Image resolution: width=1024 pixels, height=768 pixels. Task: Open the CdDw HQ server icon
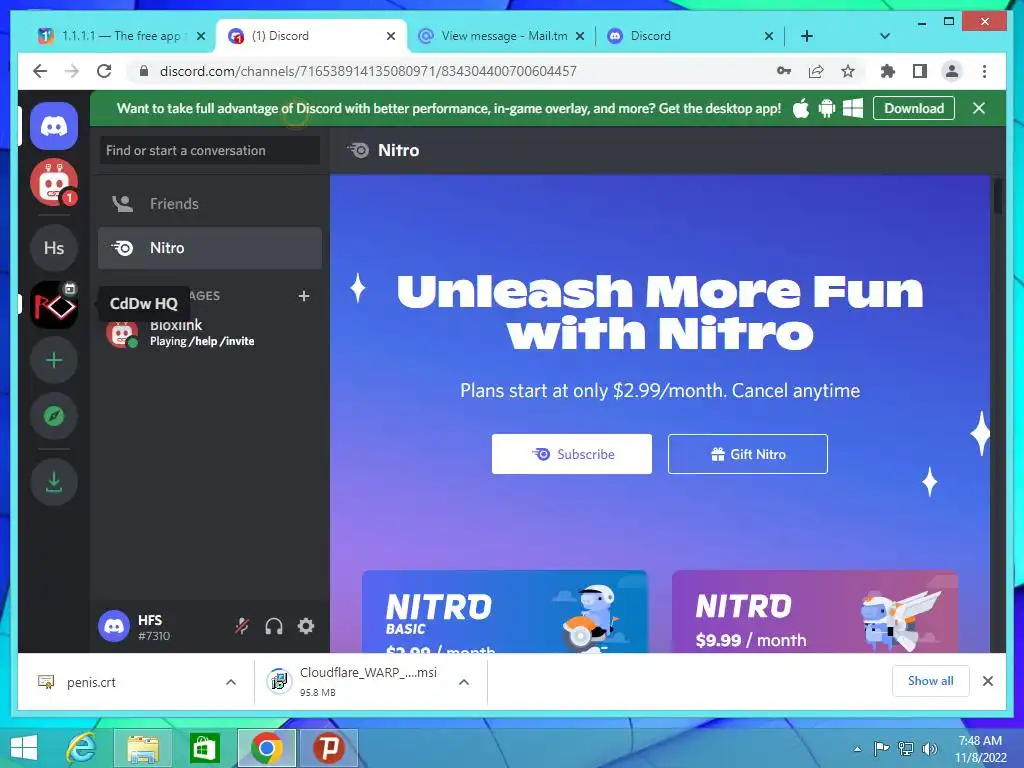point(54,304)
